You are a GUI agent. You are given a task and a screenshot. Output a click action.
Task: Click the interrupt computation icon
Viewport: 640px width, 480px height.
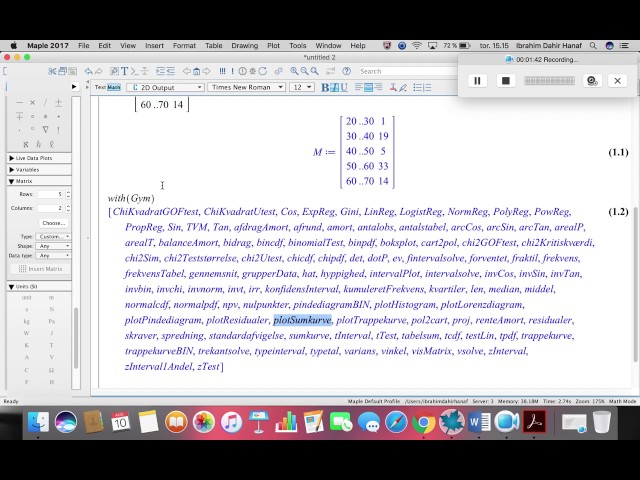[x=242, y=71]
